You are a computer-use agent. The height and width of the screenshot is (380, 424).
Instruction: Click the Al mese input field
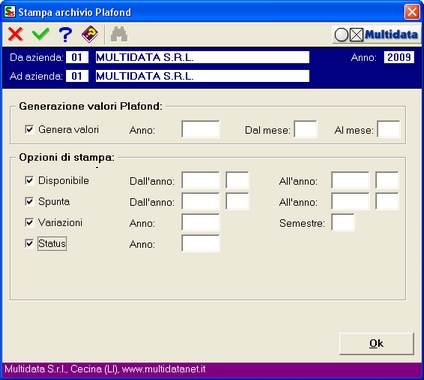[388, 129]
